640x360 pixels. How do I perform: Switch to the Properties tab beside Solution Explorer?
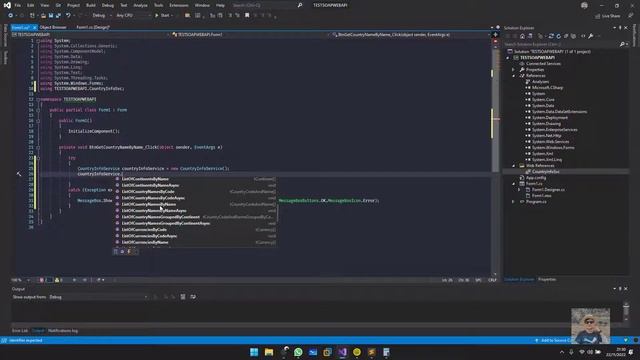coord(547,280)
